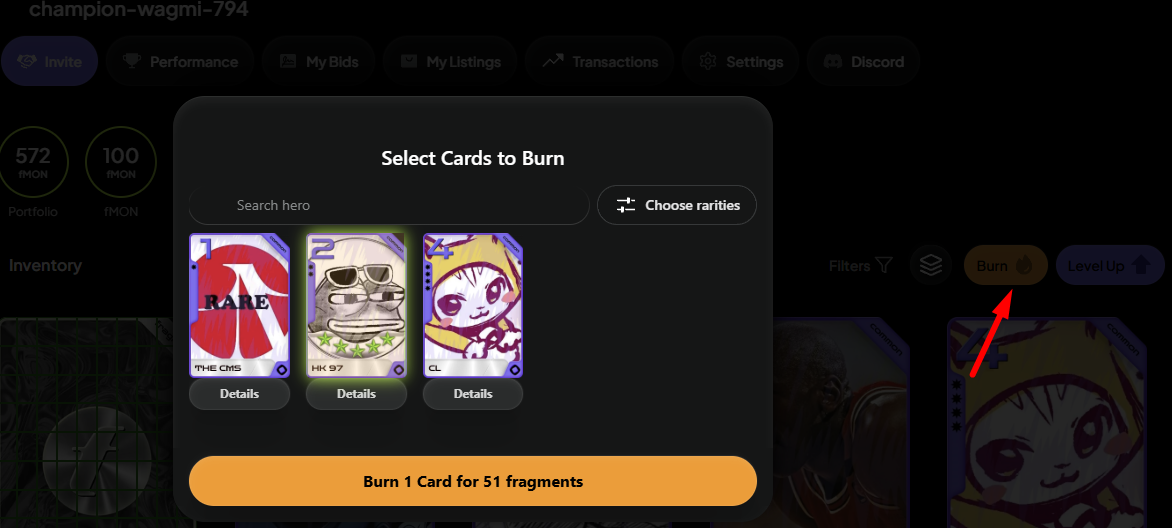Click the My Listings envelope icon
This screenshot has height=528, width=1172.
click(408, 62)
